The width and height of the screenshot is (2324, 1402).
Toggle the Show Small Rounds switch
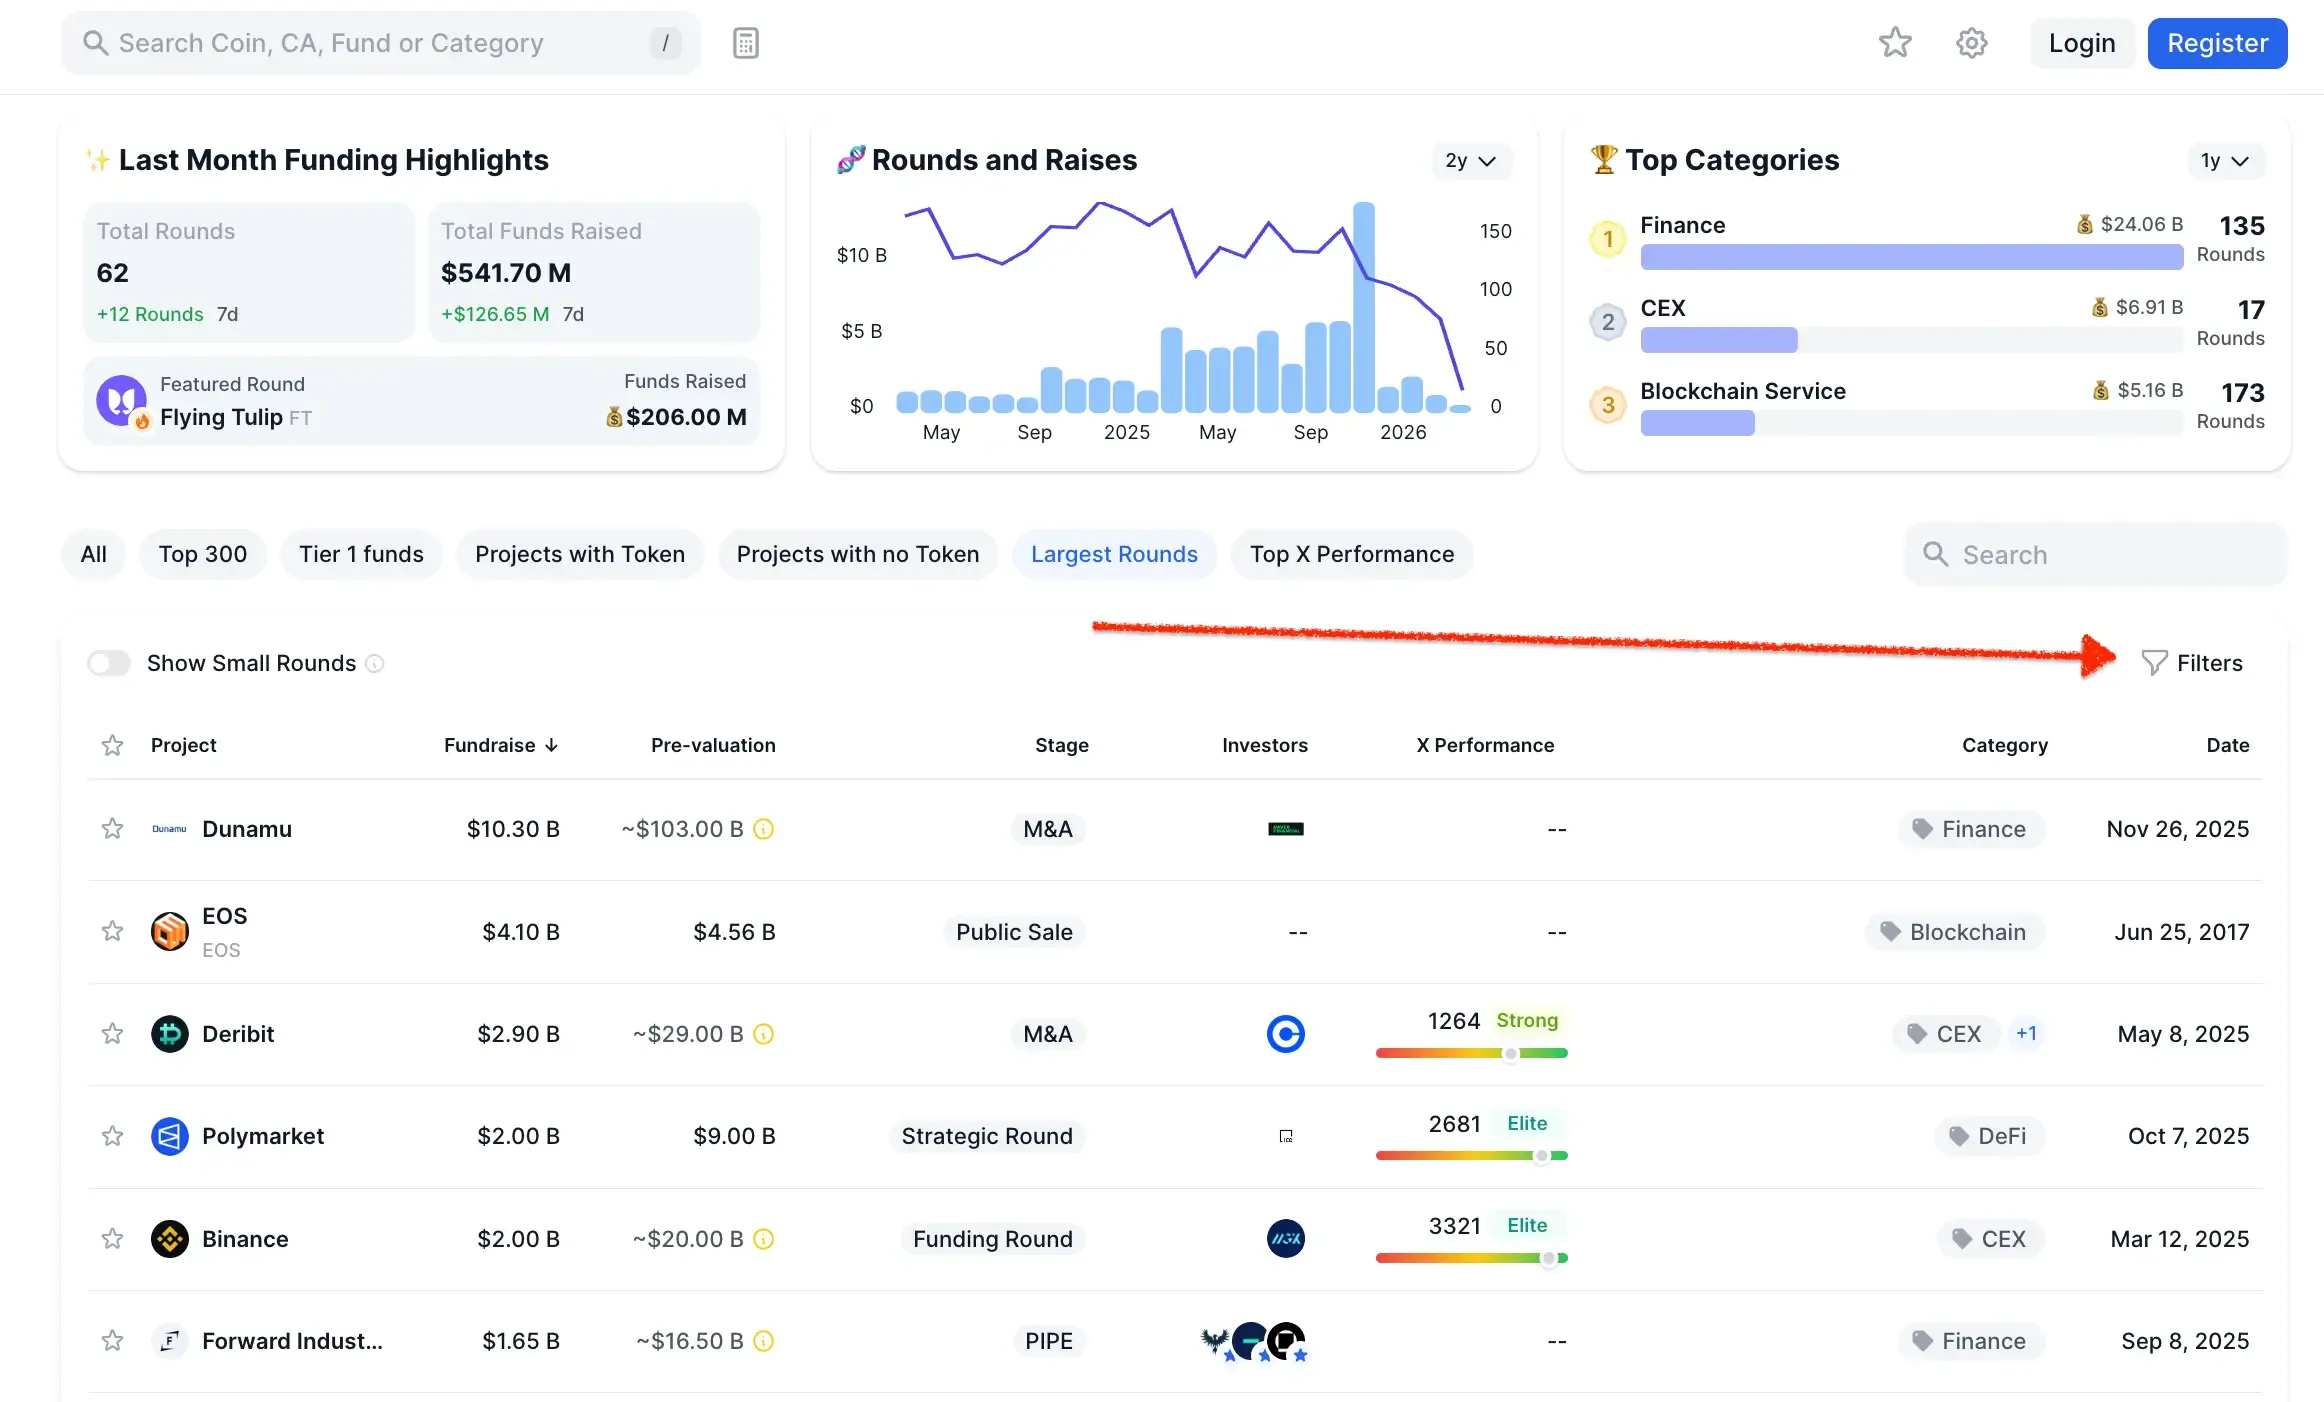click(109, 663)
